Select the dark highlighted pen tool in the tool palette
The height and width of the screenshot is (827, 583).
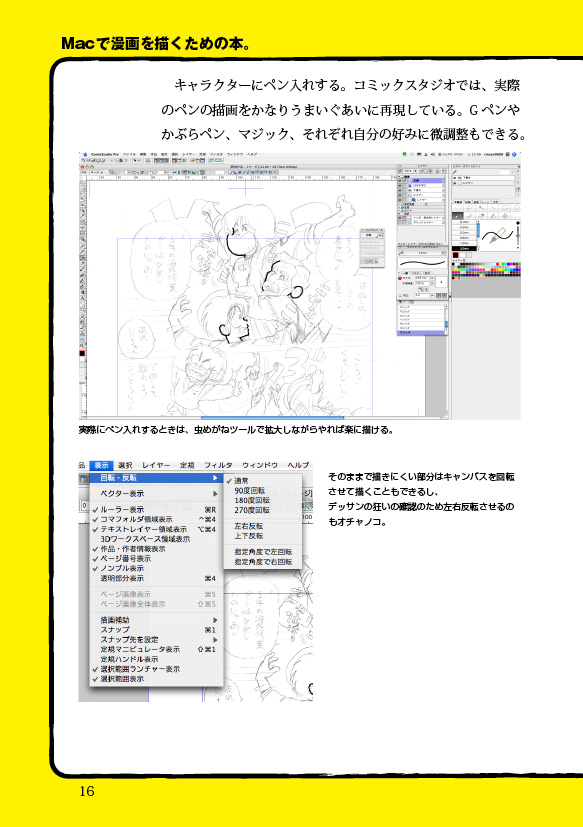point(457,216)
